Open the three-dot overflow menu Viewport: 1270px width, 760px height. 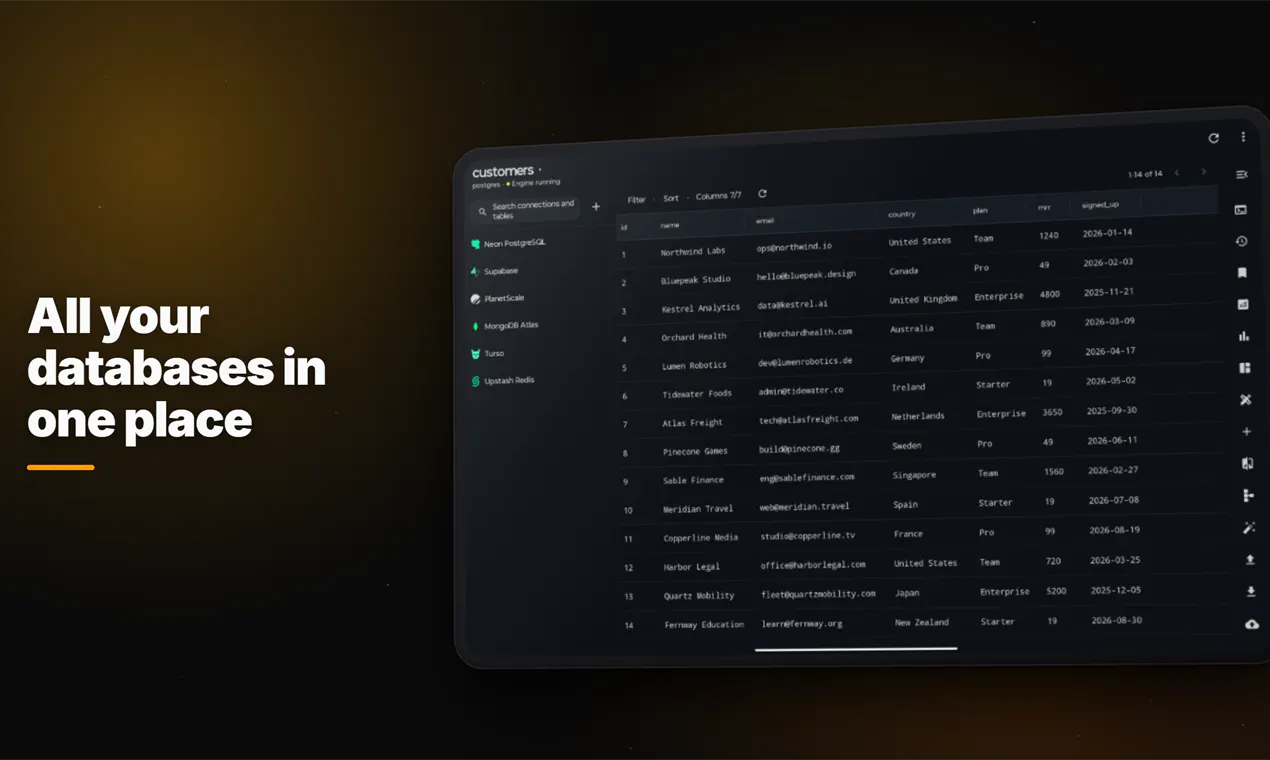(1243, 137)
